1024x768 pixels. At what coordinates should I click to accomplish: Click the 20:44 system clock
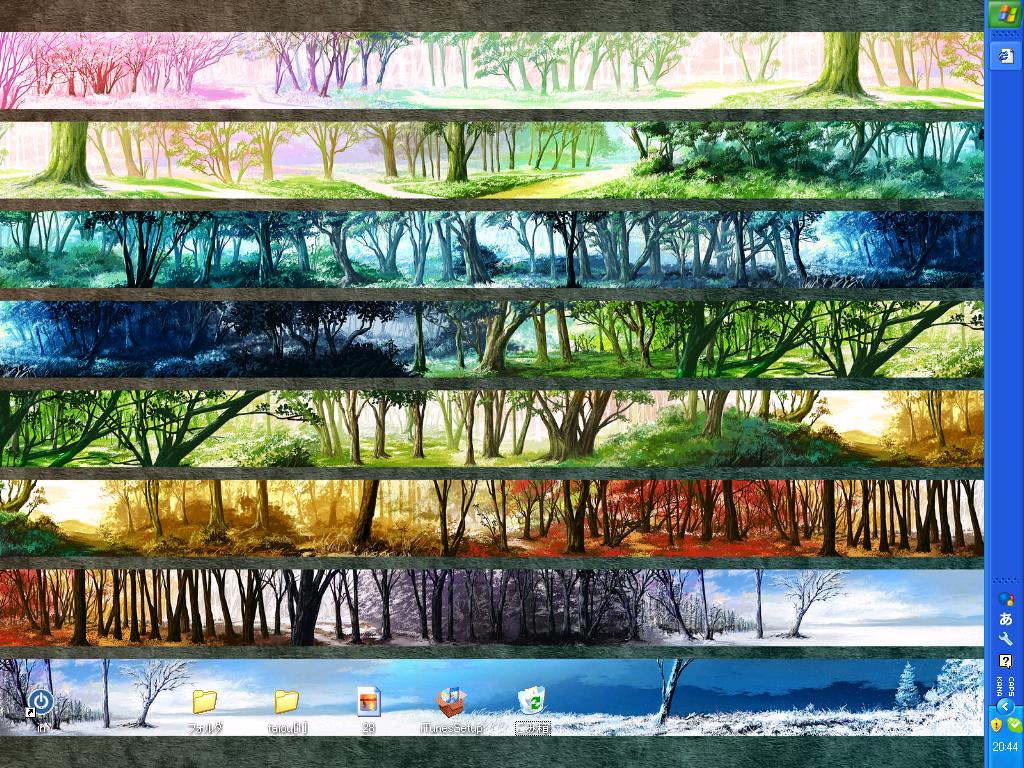tap(1005, 746)
